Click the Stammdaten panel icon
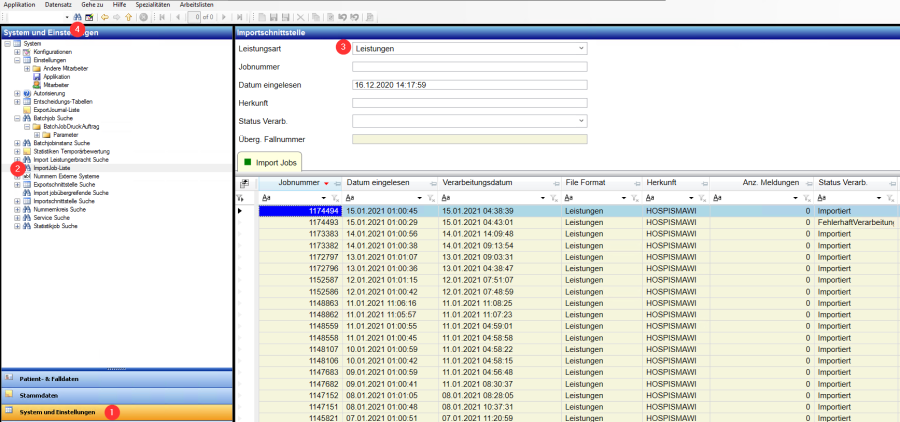 point(10,395)
